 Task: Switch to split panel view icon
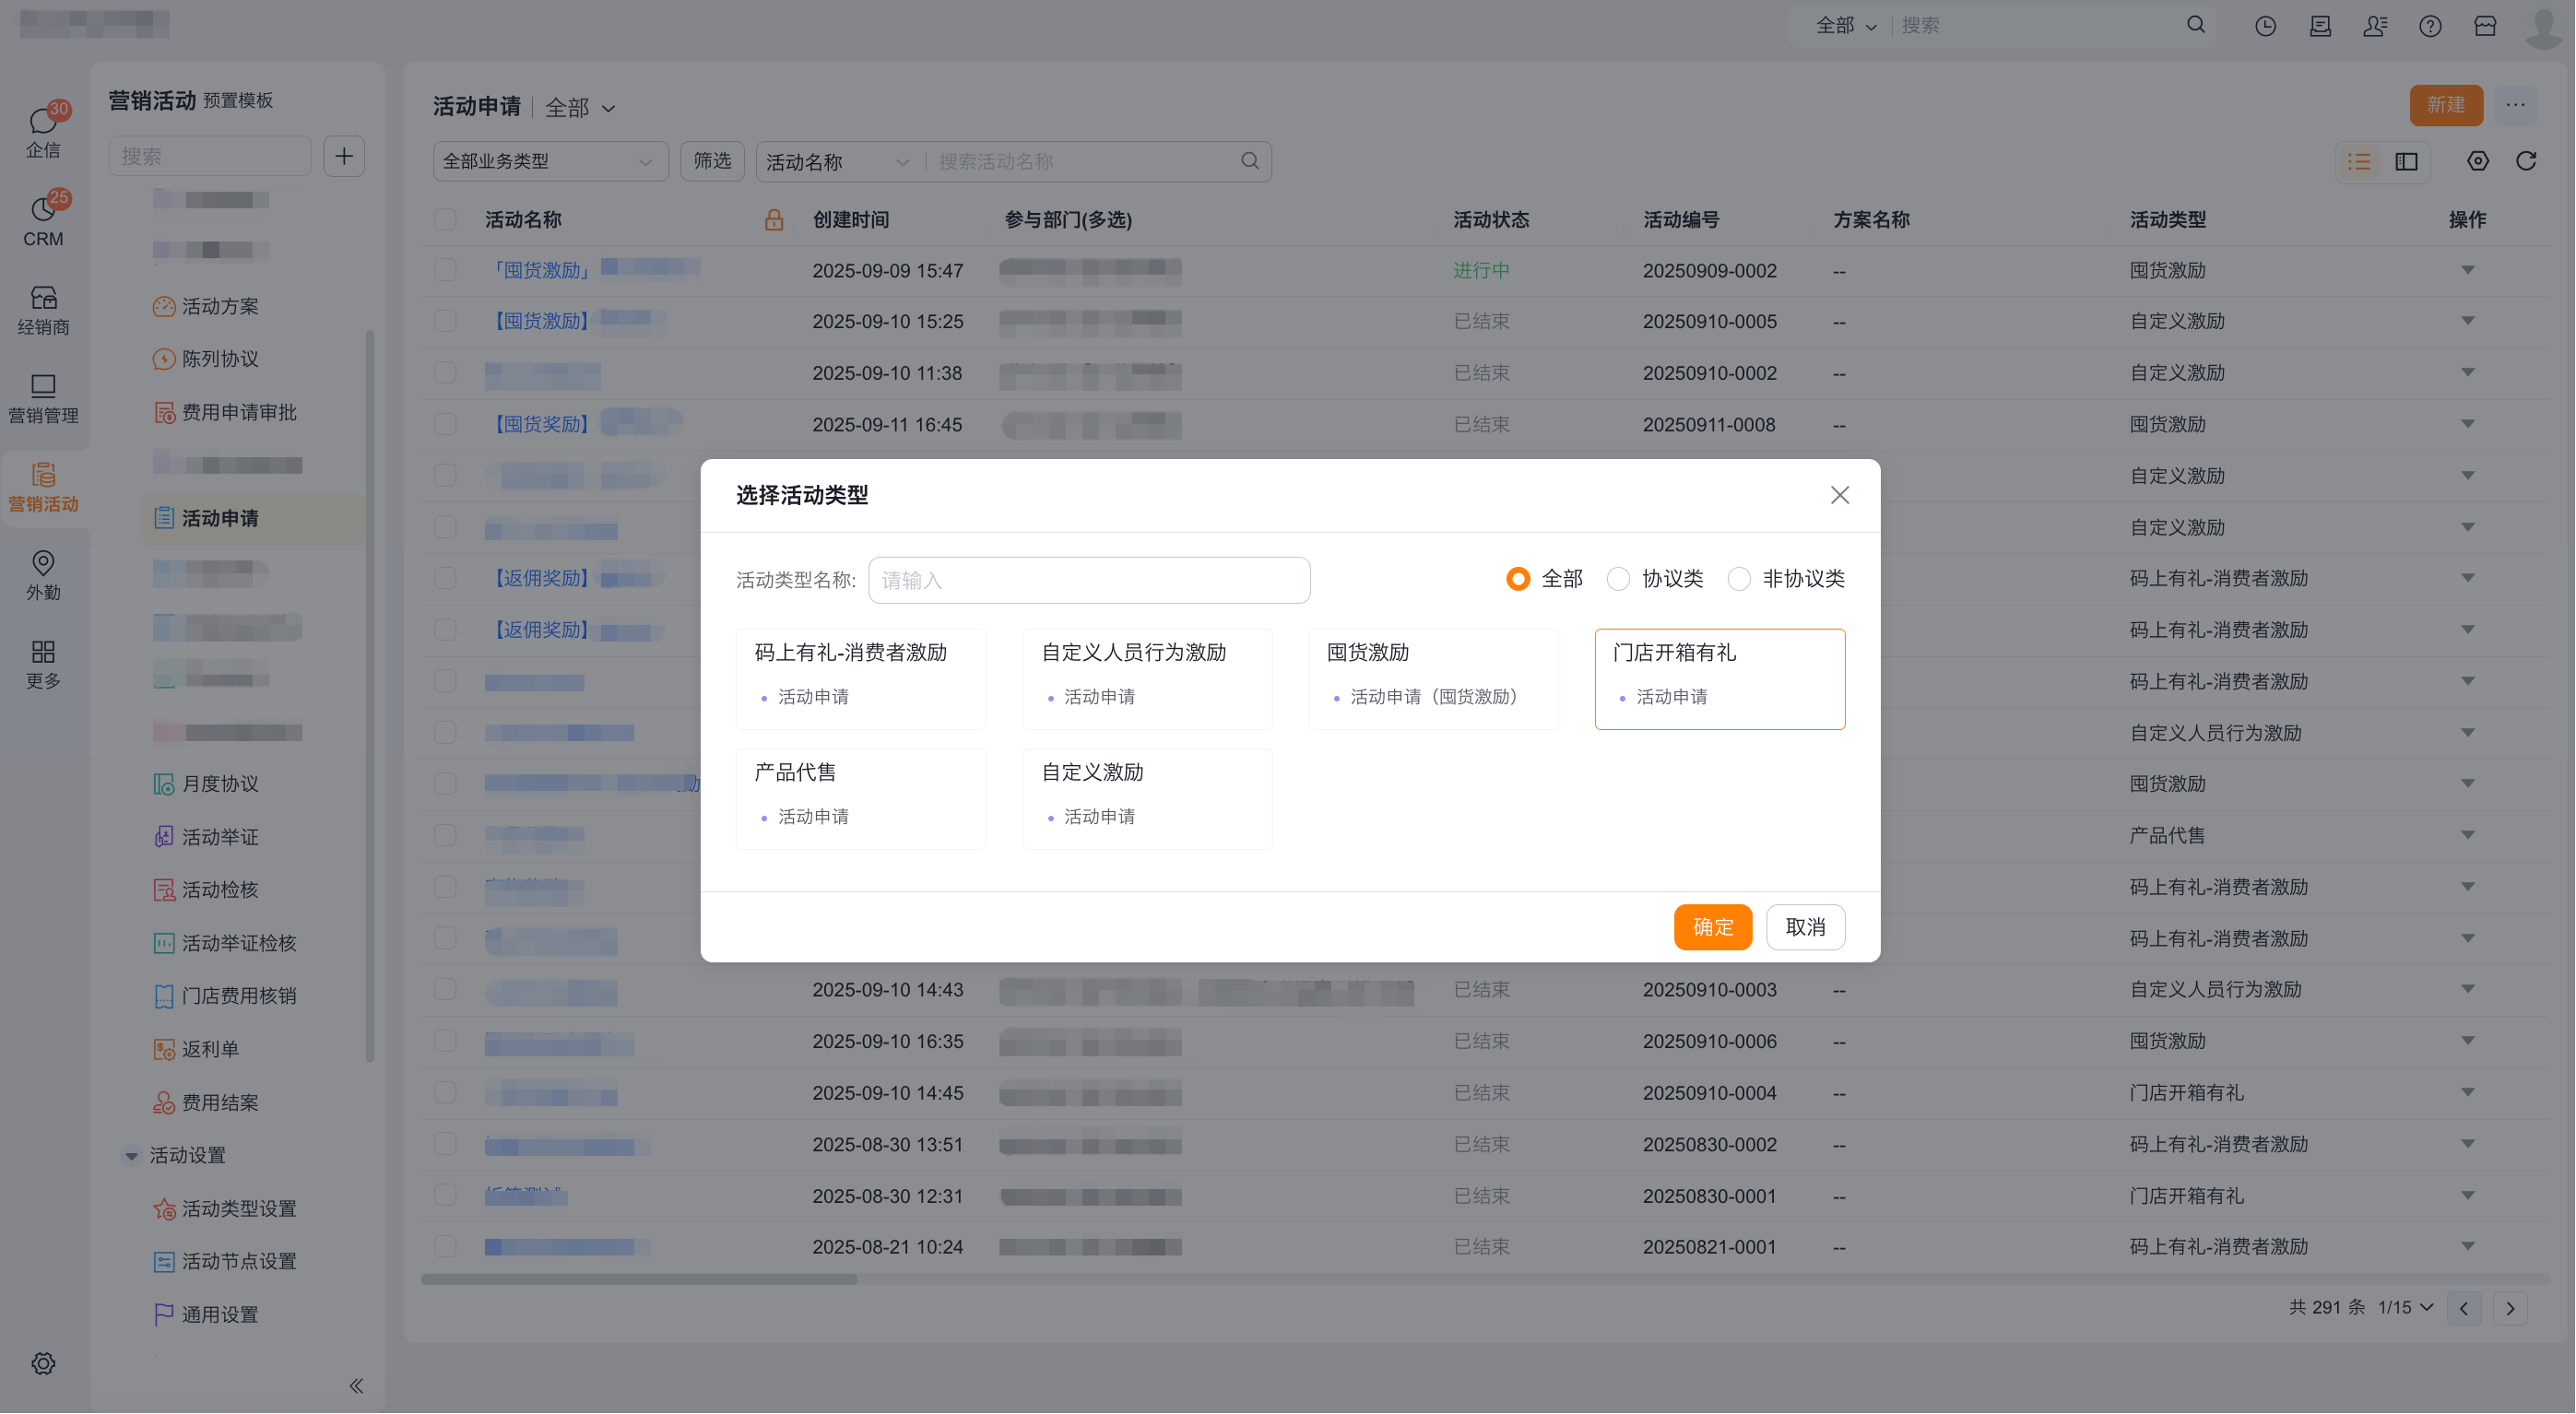click(2406, 161)
